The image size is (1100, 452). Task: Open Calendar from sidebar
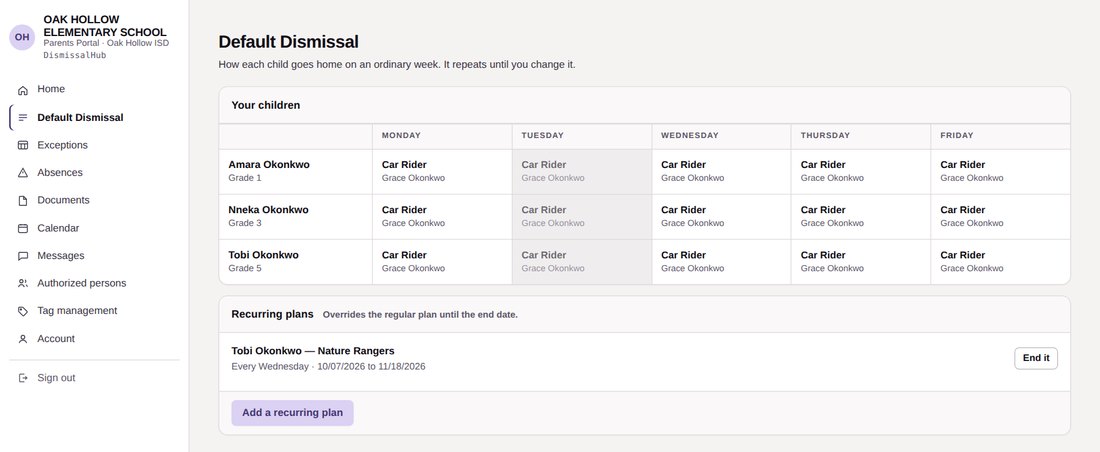click(x=94, y=228)
